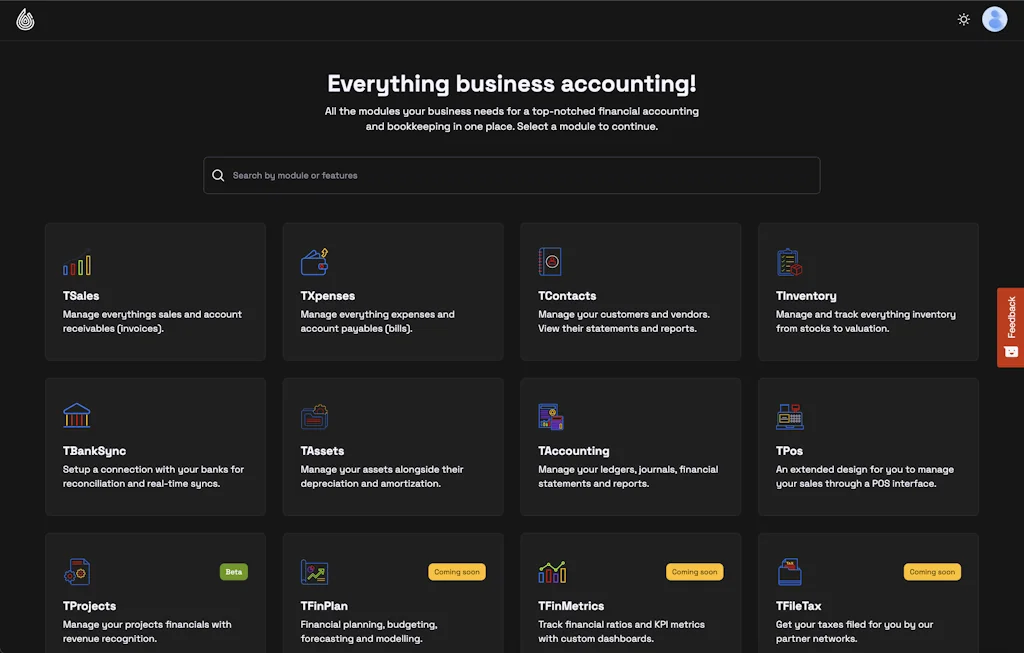The width and height of the screenshot is (1024, 653).
Task: Open the TFinMetrics chart icon
Action: click(551, 571)
